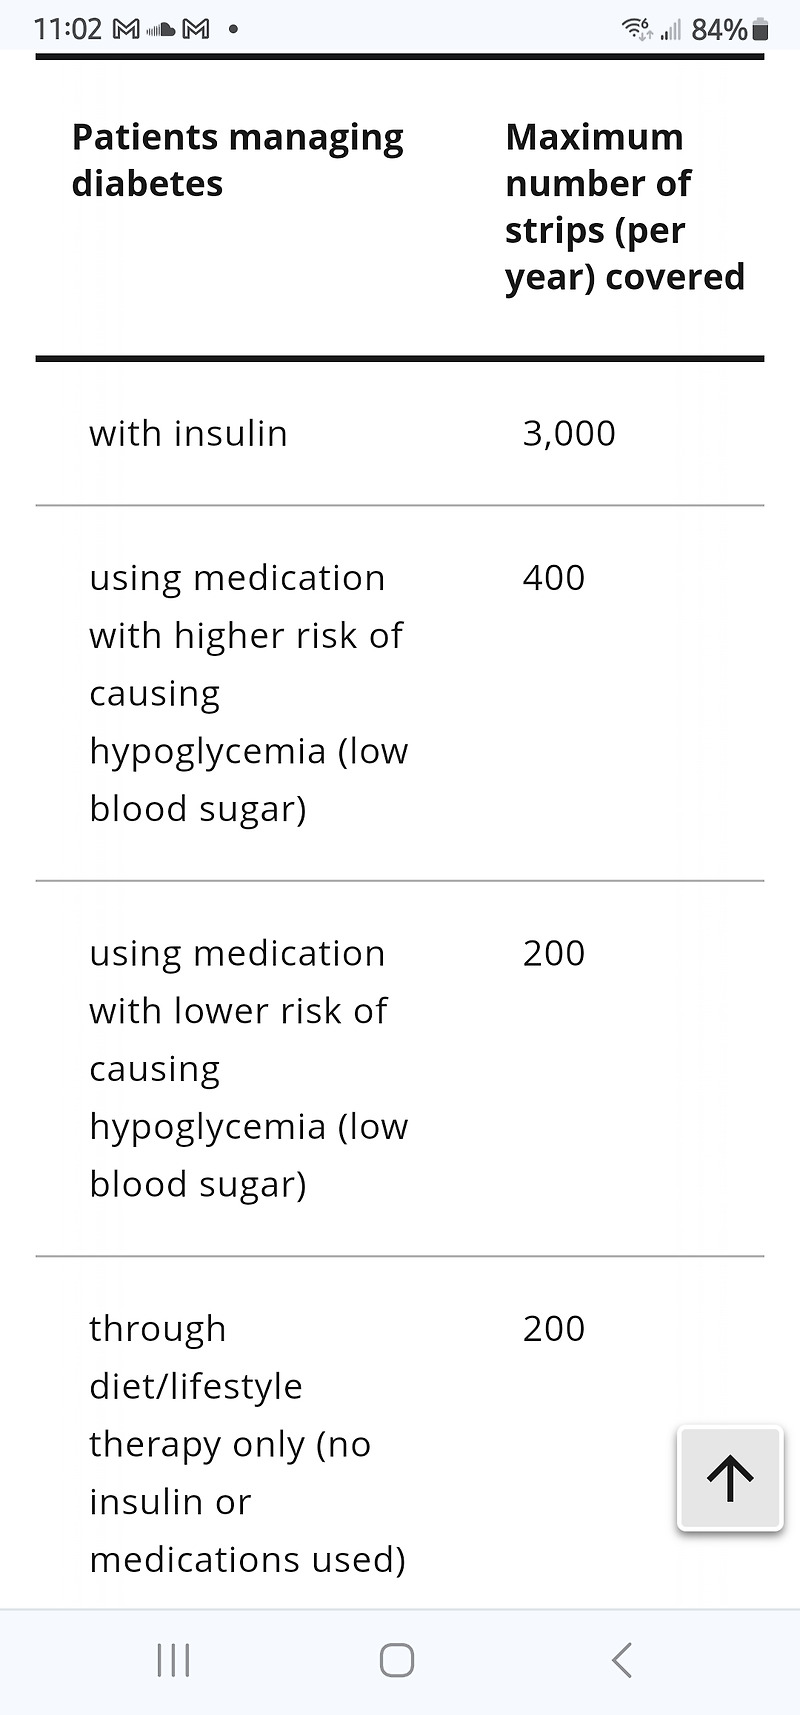Tap the notification overflow dot
Image resolution: width=800 pixels, height=1715 pixels.
(233, 30)
